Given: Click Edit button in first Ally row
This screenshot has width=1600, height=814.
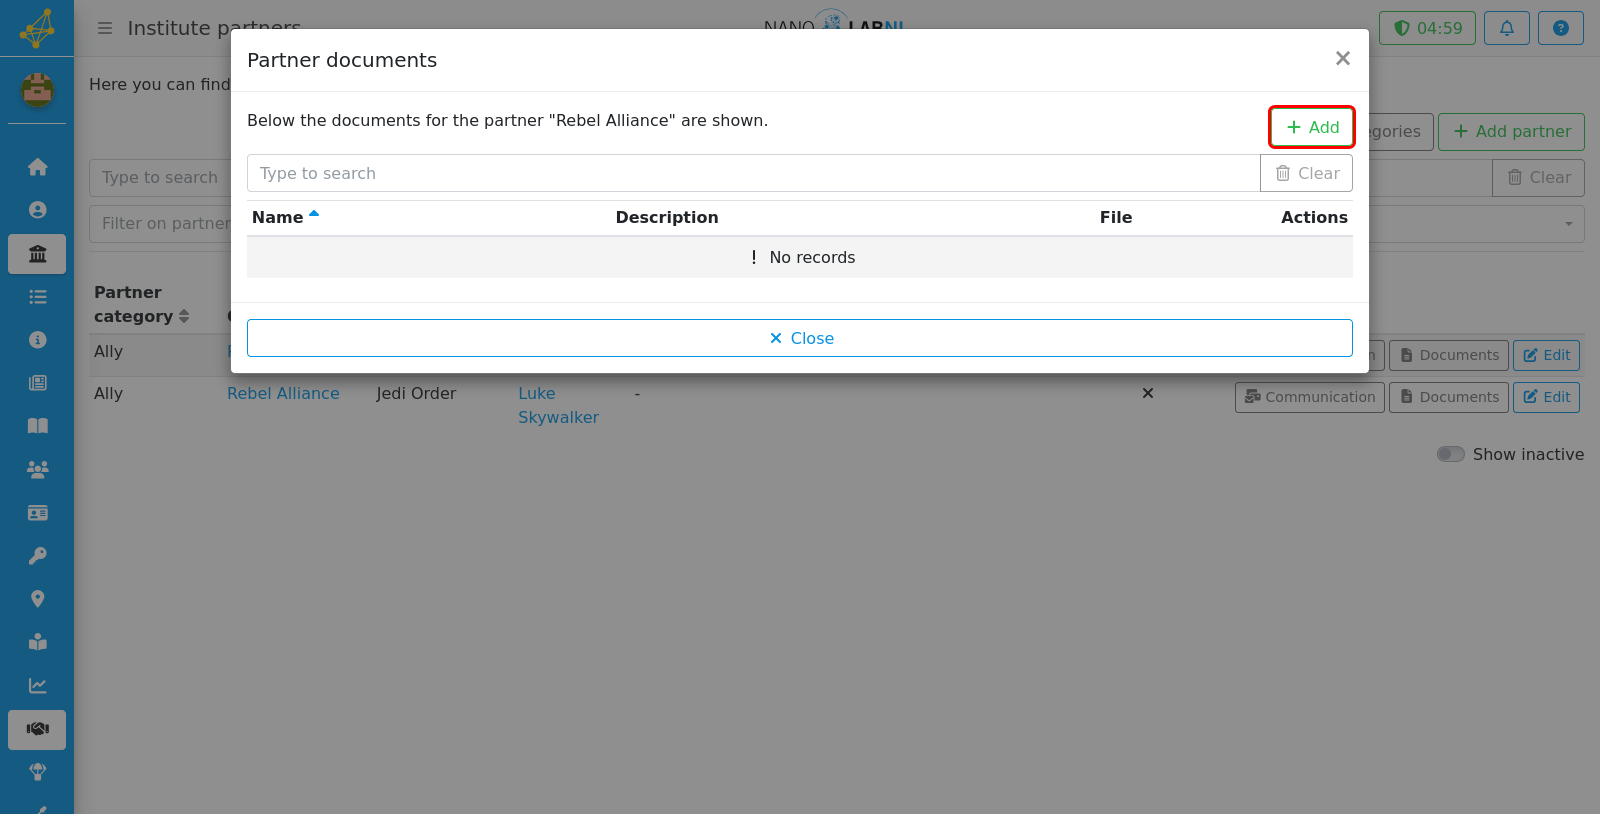Looking at the screenshot, I should point(1546,355).
